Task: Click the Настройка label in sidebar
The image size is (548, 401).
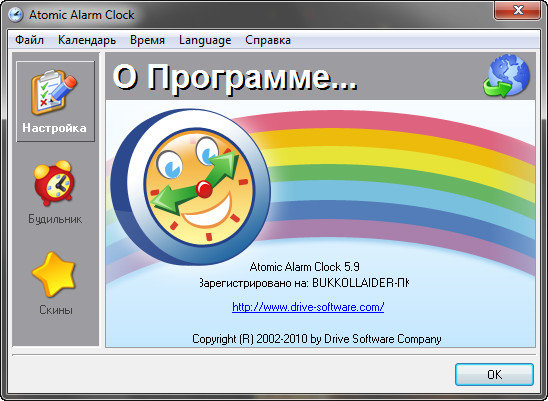Action: pyautogui.click(x=55, y=128)
